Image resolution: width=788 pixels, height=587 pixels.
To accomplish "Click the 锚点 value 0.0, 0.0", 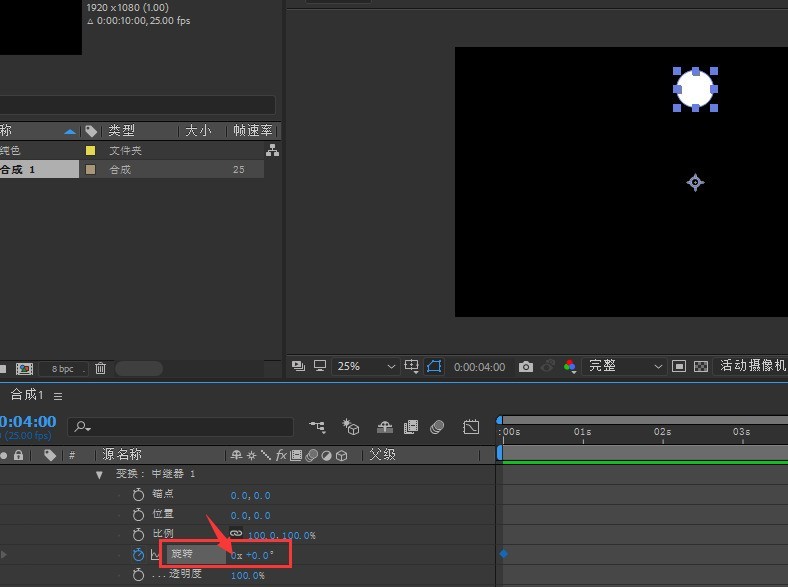I will (x=250, y=496).
